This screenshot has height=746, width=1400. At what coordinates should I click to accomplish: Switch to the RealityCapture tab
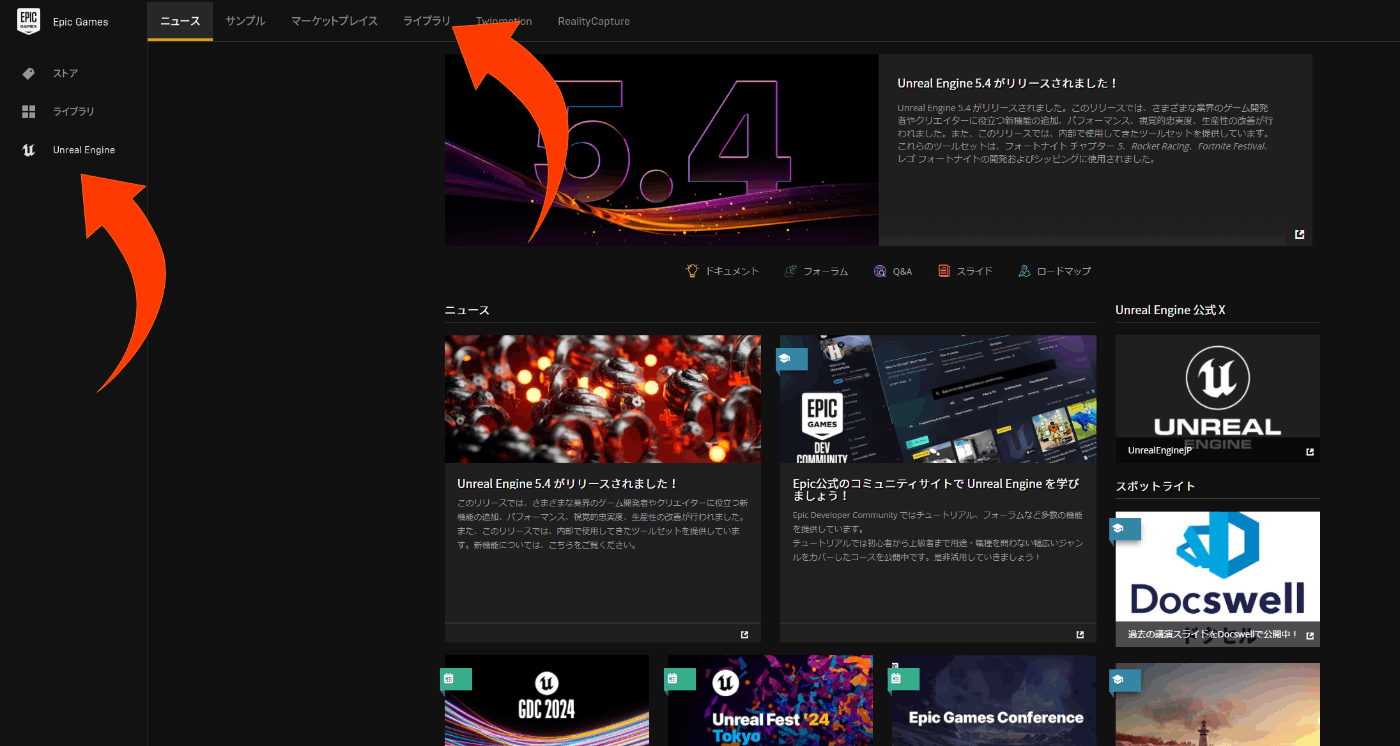click(x=594, y=21)
